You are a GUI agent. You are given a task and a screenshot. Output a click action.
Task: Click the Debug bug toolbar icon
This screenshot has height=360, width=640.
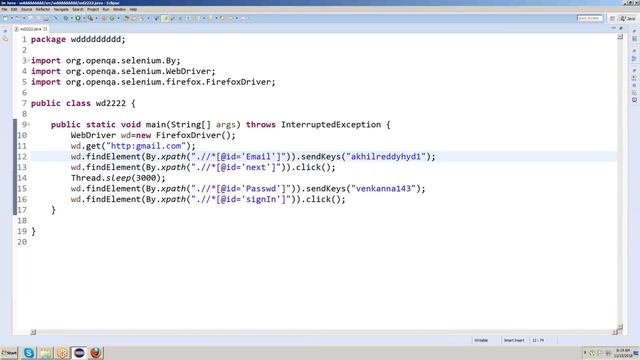tap(66, 18)
